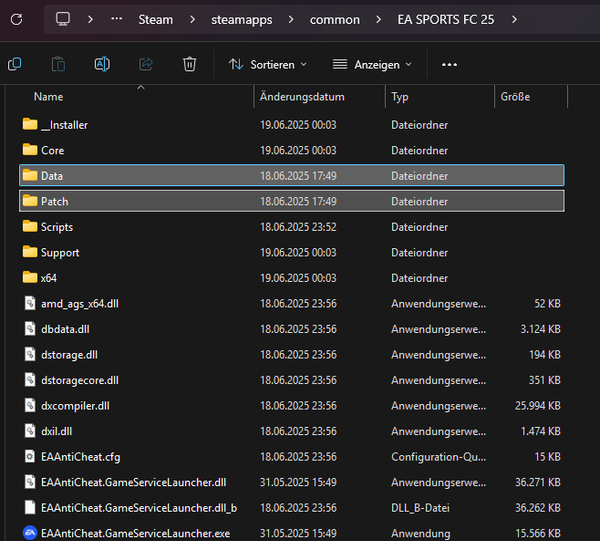Click the Patch folder icon
Screen dimensions: 600x541
[x=30, y=201]
